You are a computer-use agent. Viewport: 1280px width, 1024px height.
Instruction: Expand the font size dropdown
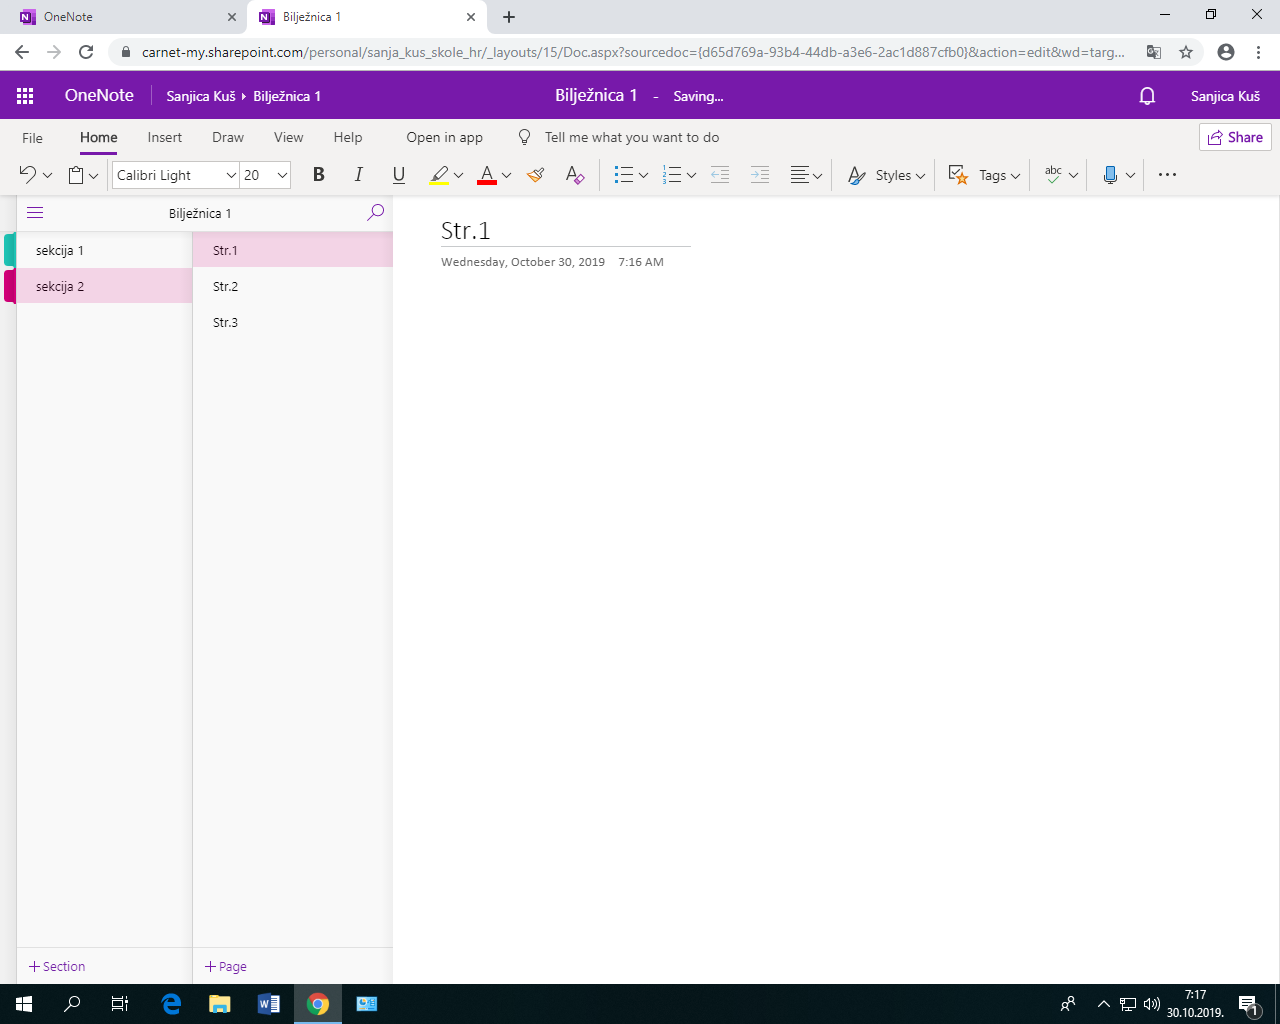282,175
